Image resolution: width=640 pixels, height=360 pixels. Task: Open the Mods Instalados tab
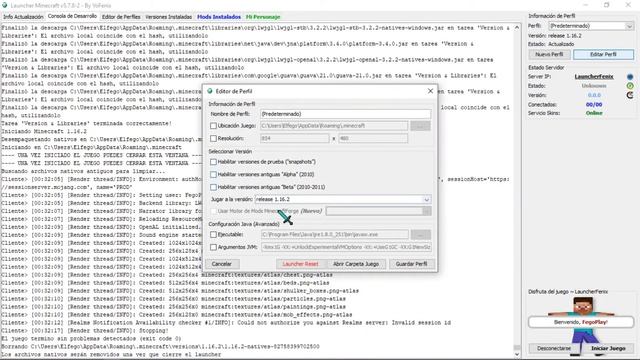[219, 17]
